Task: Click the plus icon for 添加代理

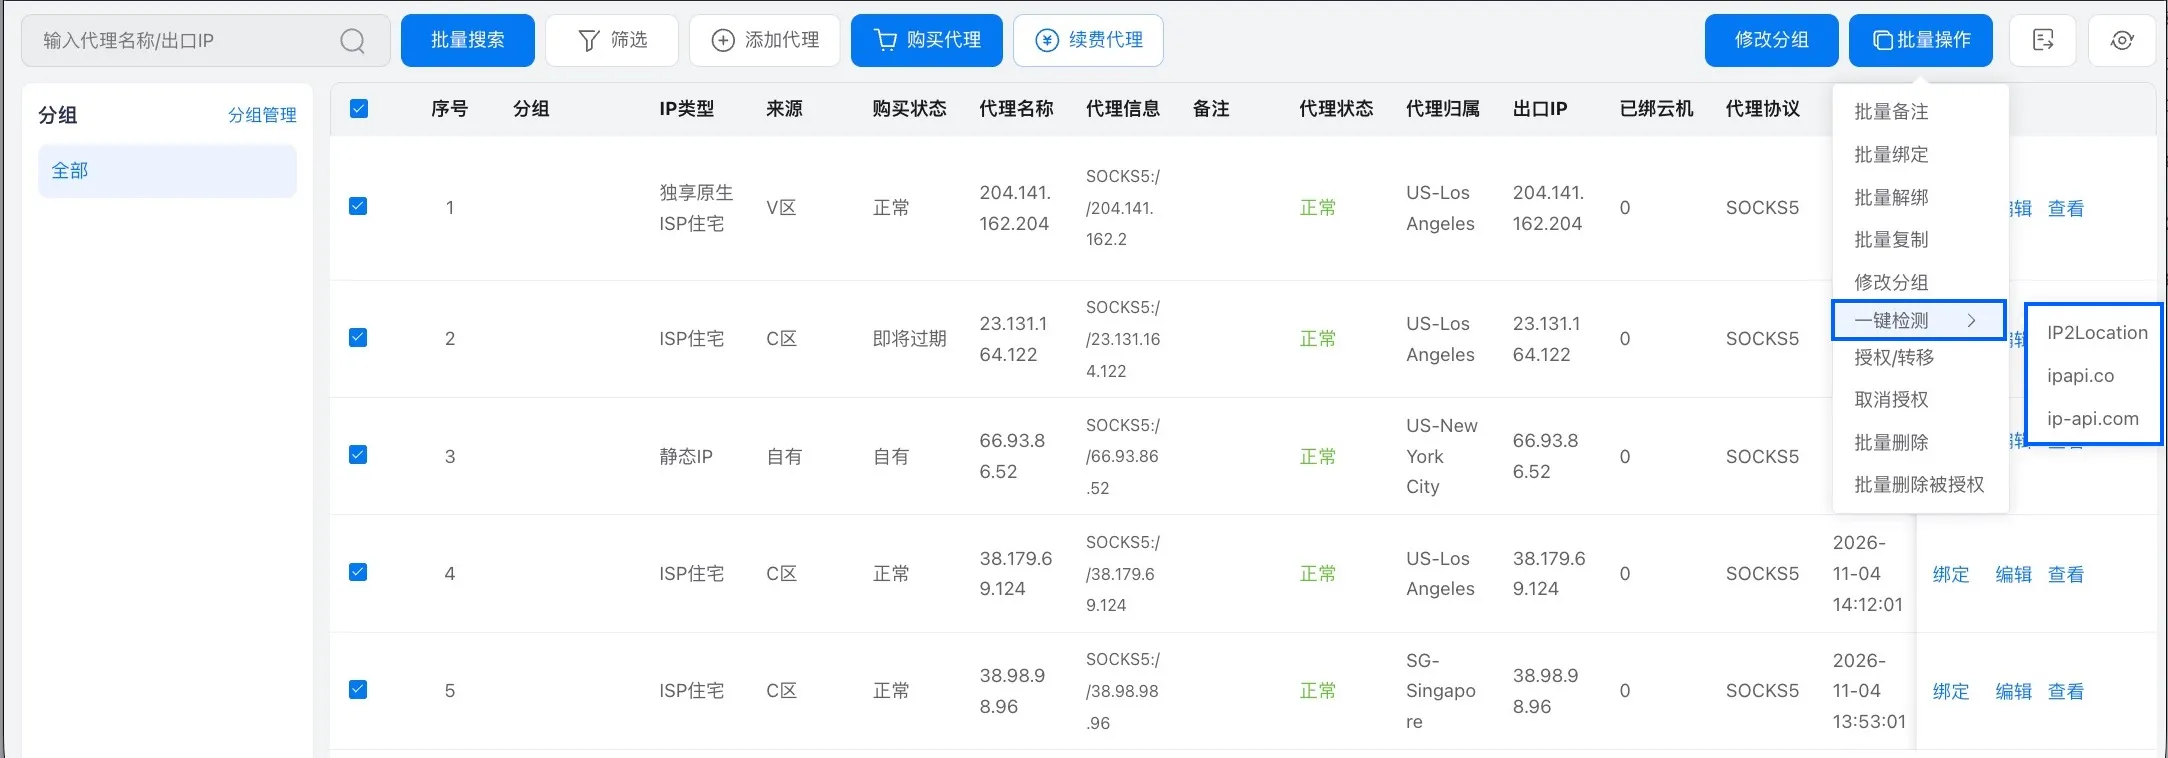Action: click(x=722, y=40)
